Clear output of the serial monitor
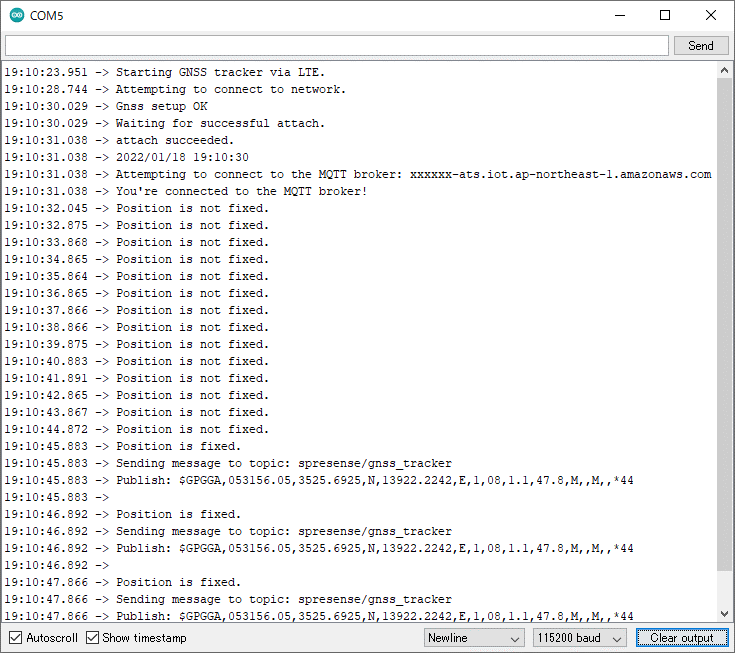Screen dimensions: 735x653 (681, 638)
